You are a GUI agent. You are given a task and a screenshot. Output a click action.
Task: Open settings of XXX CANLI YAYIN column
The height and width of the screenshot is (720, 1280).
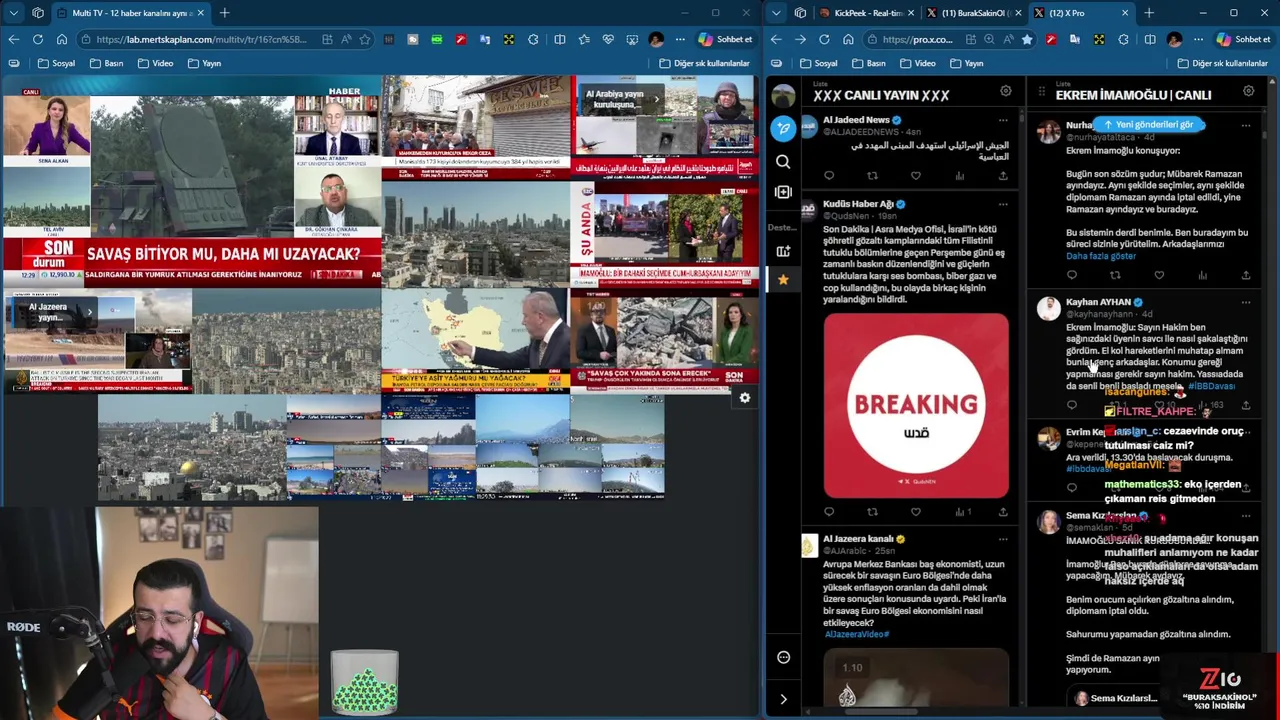coord(1005,92)
